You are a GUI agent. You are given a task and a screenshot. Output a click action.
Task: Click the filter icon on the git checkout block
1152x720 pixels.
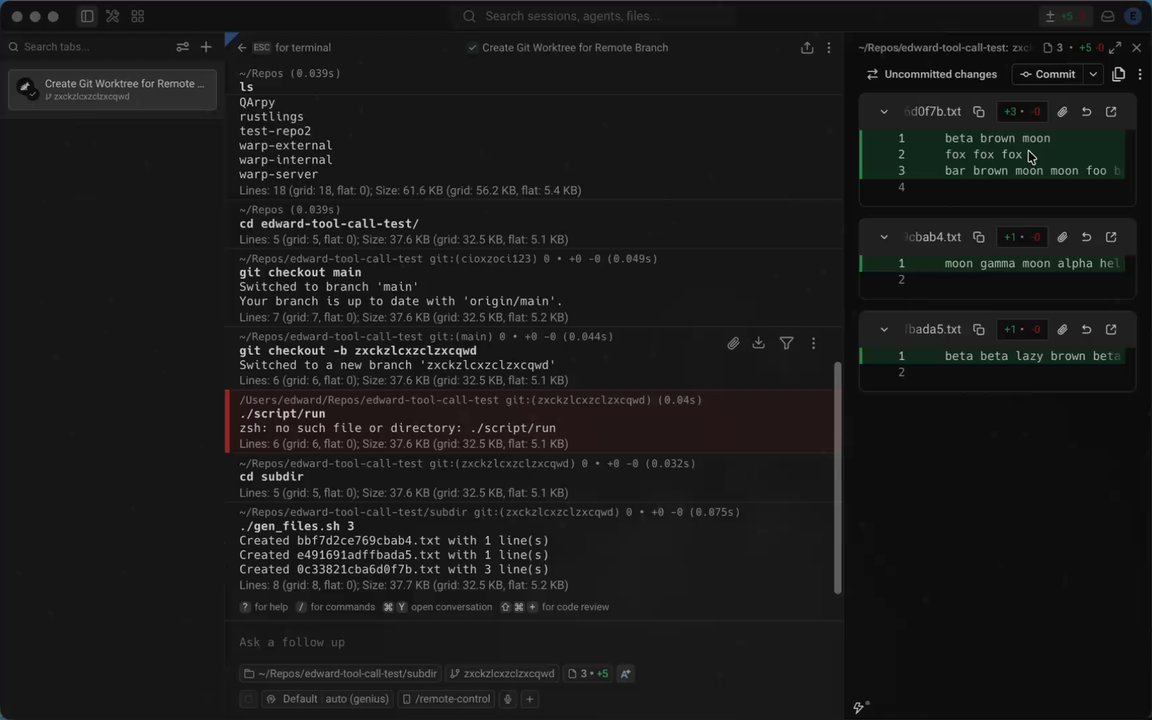pyautogui.click(x=786, y=343)
